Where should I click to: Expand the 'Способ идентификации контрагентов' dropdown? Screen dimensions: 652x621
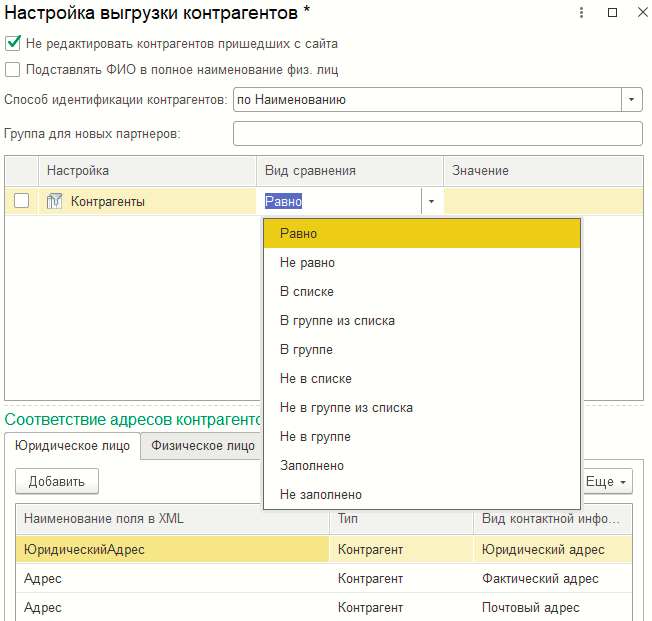632,100
